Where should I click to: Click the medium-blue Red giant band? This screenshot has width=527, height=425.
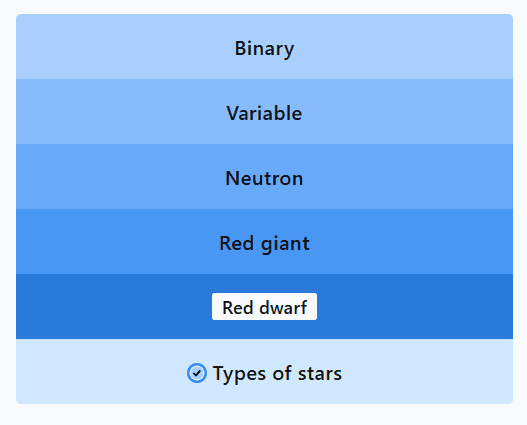pyautogui.click(x=264, y=241)
